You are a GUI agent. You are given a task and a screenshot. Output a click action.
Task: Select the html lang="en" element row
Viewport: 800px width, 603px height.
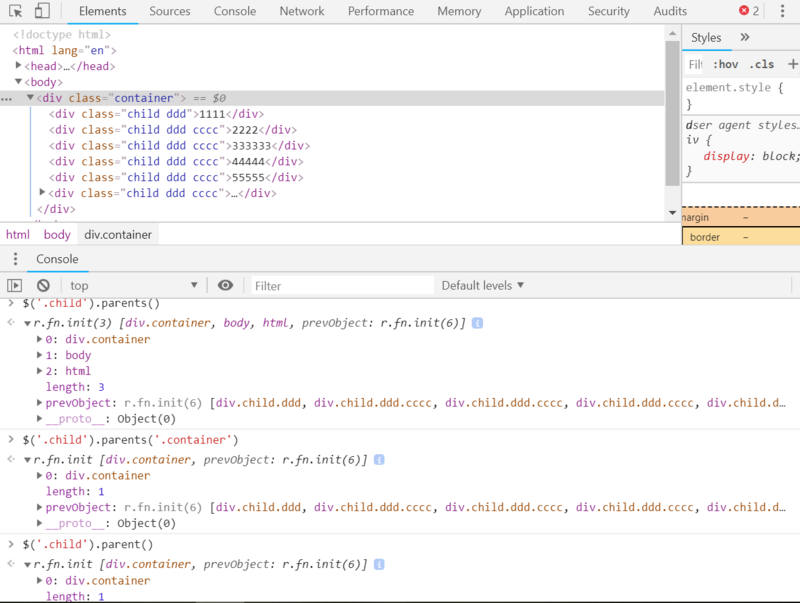pyautogui.click(x=64, y=50)
